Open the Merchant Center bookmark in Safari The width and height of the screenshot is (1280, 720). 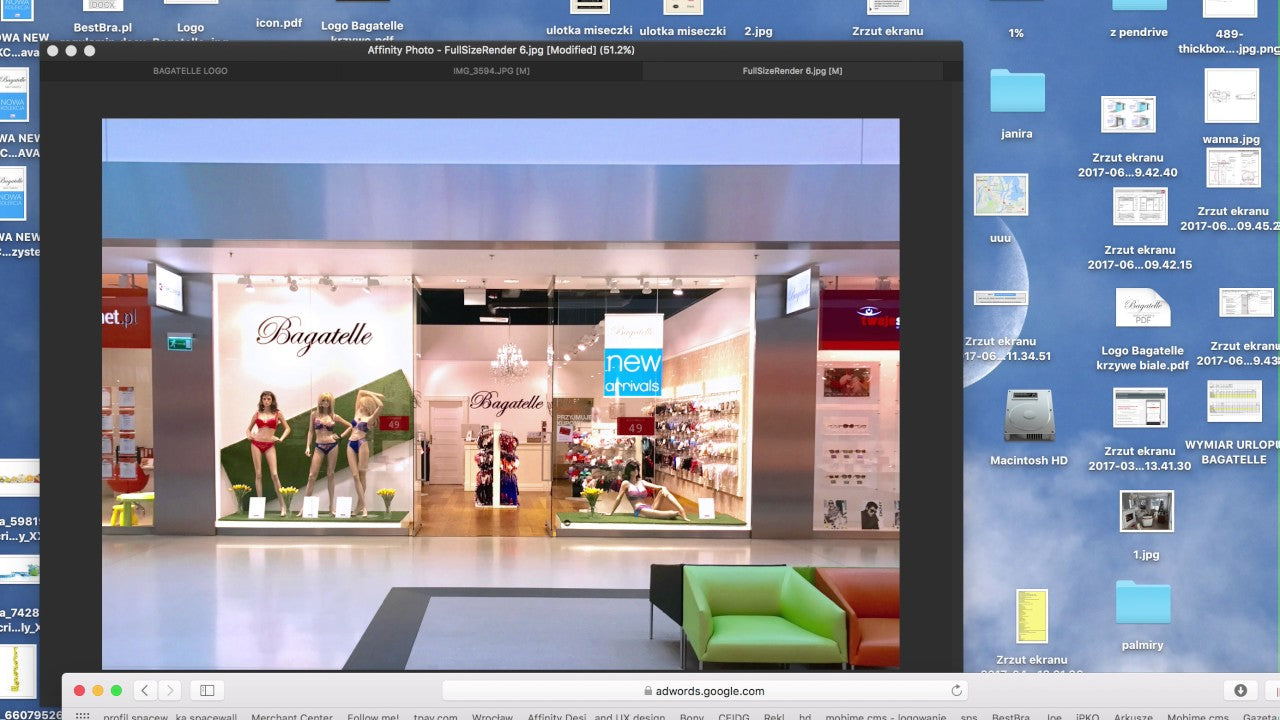[x=292, y=716]
